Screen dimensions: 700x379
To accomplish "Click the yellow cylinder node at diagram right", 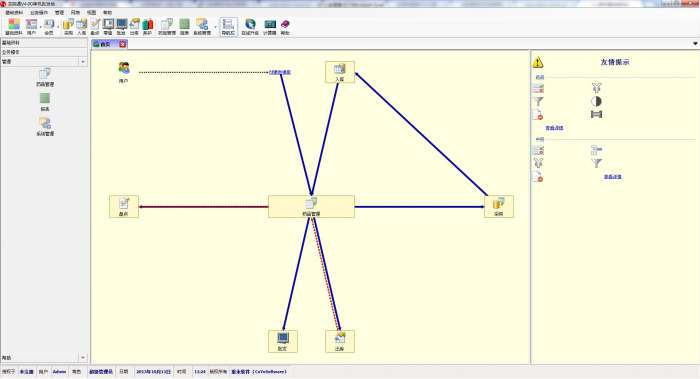I will pos(499,207).
